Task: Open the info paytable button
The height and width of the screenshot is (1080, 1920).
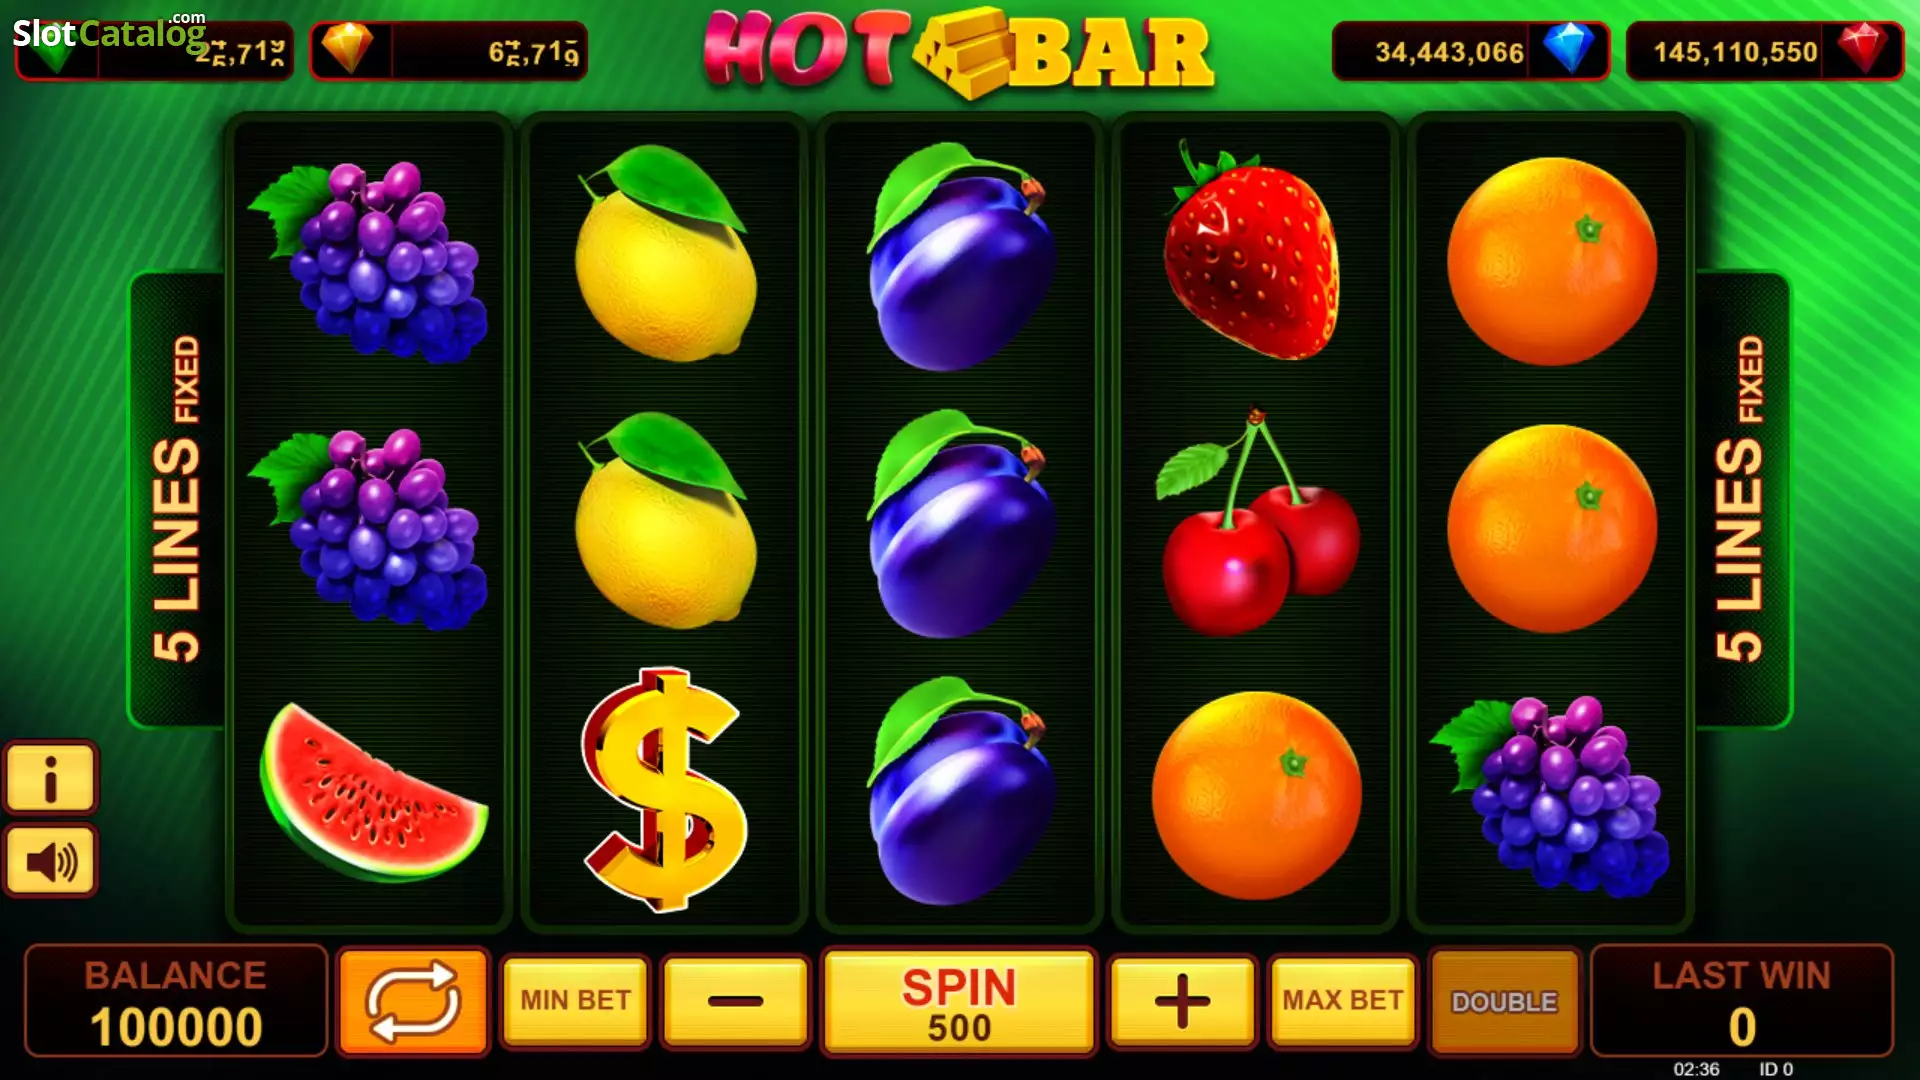Action: [51, 777]
